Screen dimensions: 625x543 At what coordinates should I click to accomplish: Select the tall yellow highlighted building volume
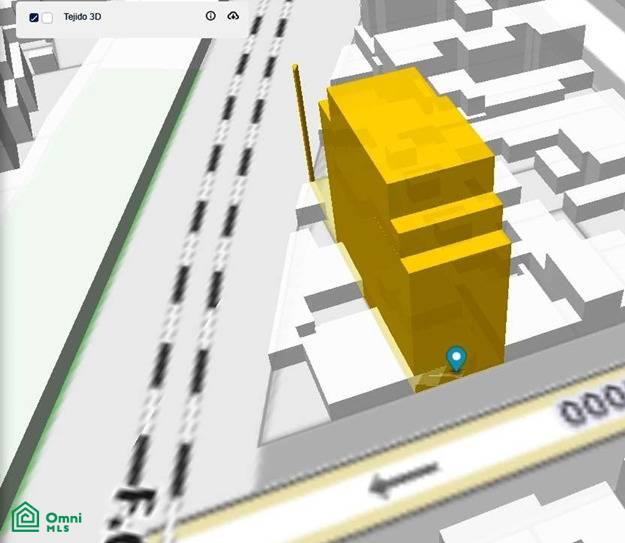tap(415, 223)
